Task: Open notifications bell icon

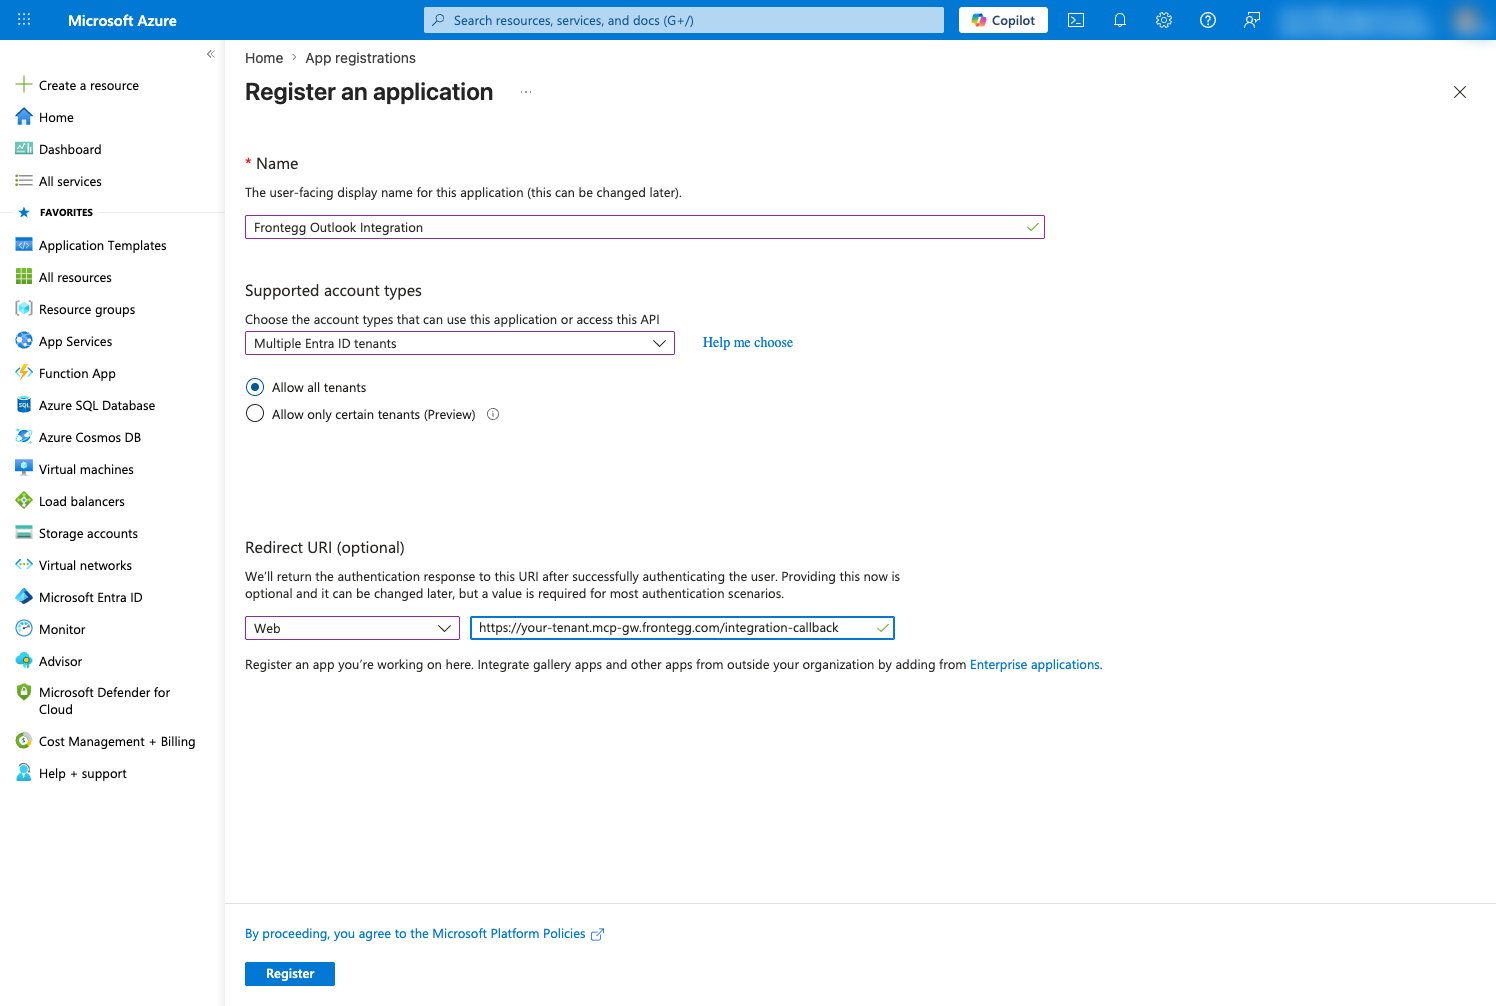Action: point(1120,20)
